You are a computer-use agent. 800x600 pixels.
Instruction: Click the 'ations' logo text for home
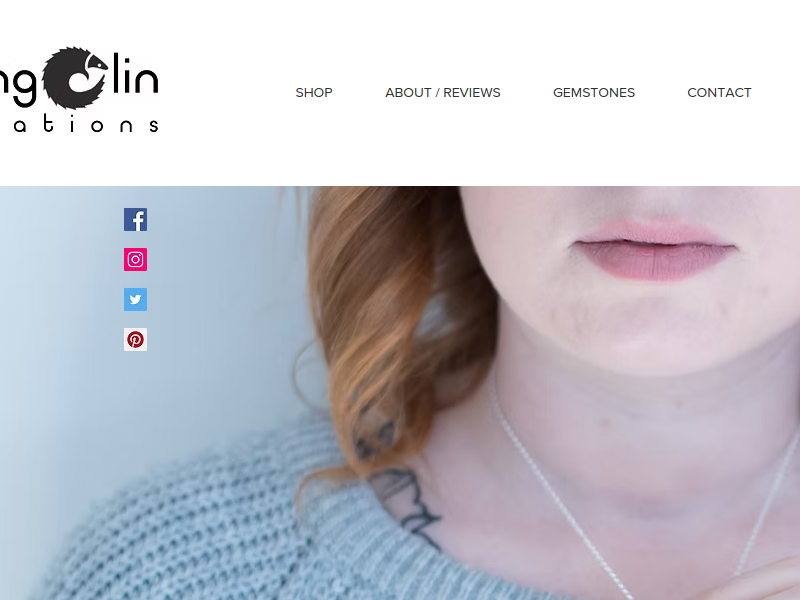coord(86,124)
